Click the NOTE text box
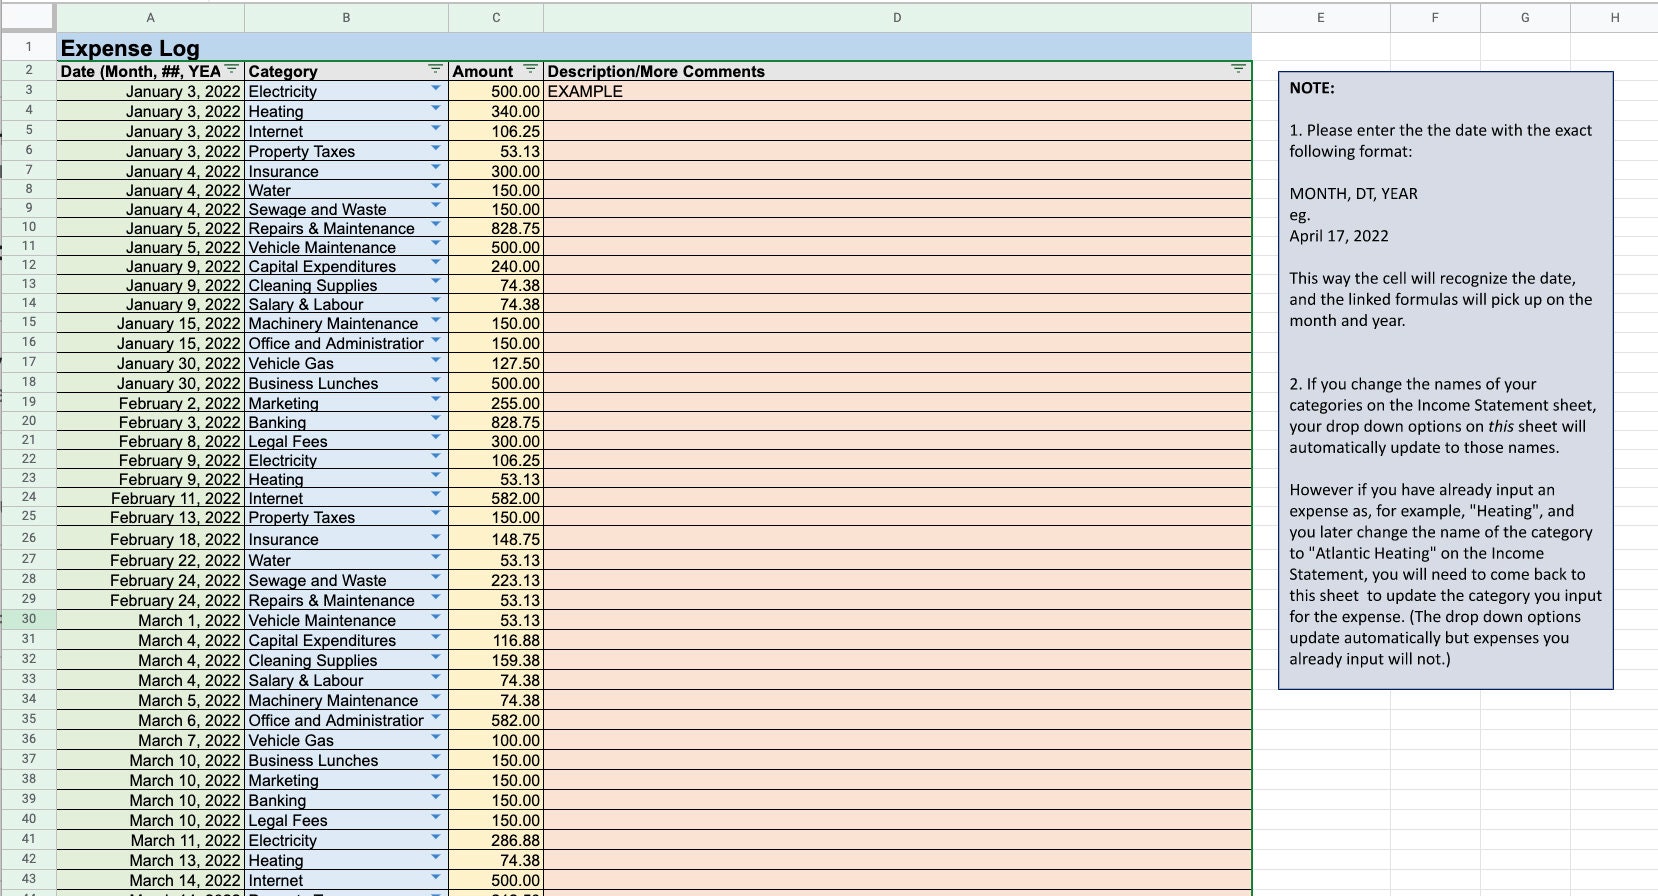This screenshot has height=896, width=1658. tap(1445, 380)
